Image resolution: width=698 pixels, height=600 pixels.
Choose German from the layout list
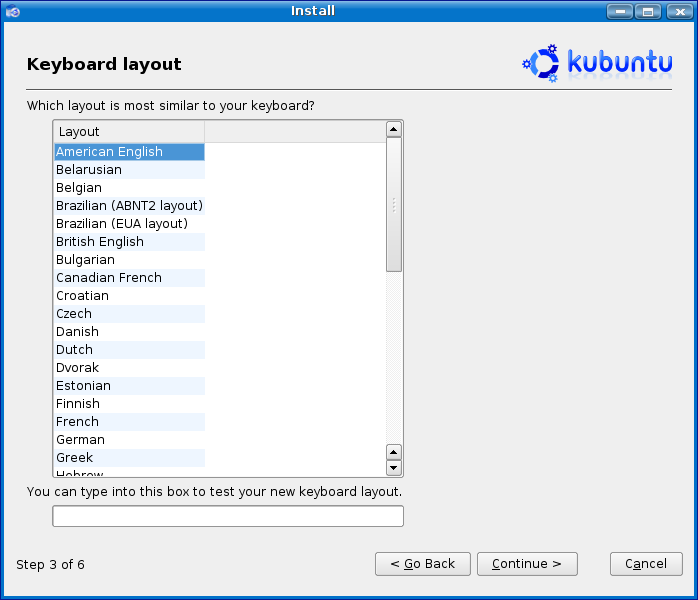pos(80,440)
